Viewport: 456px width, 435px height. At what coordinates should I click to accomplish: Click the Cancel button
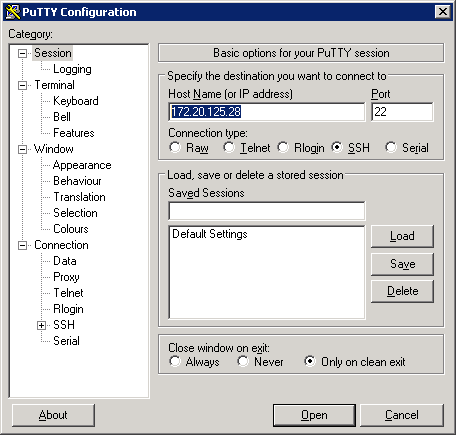[402, 415]
